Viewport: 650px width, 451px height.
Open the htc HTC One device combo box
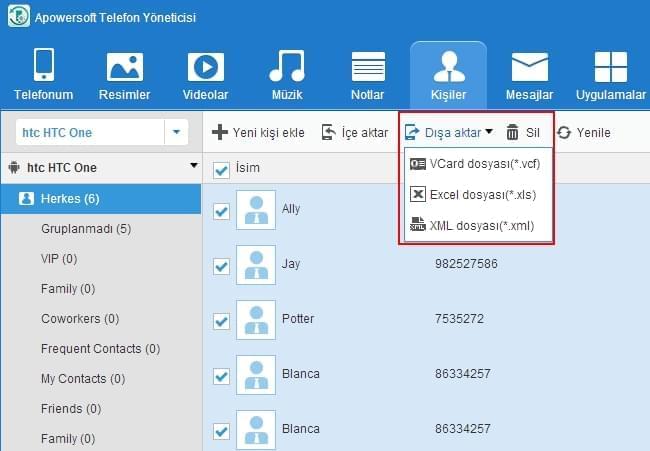pyautogui.click(x=102, y=133)
